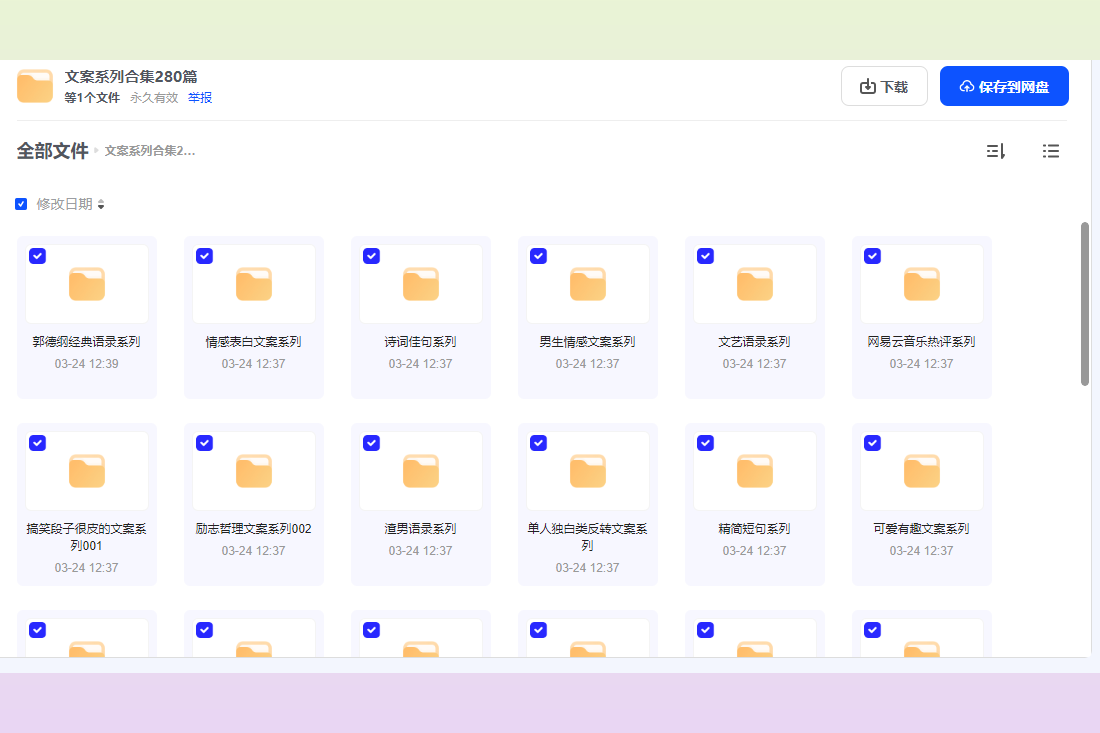The image size is (1100, 733).
Task: Click the 诗词佳句系列 folder name
Action: tap(421, 342)
